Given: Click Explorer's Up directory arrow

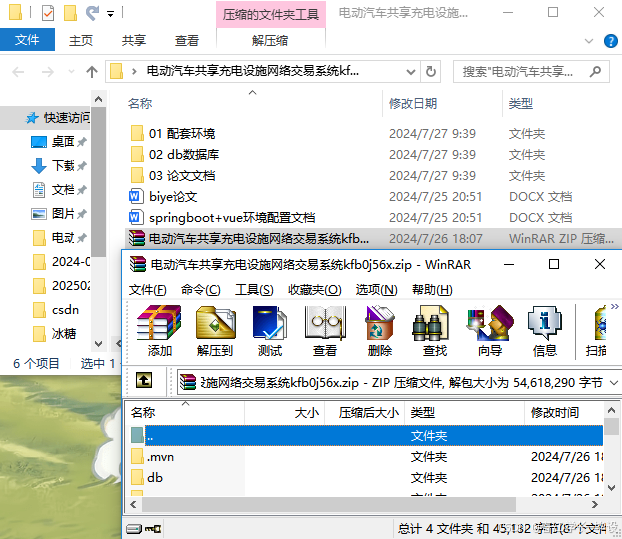Looking at the screenshot, I should pyautogui.click(x=92, y=72).
